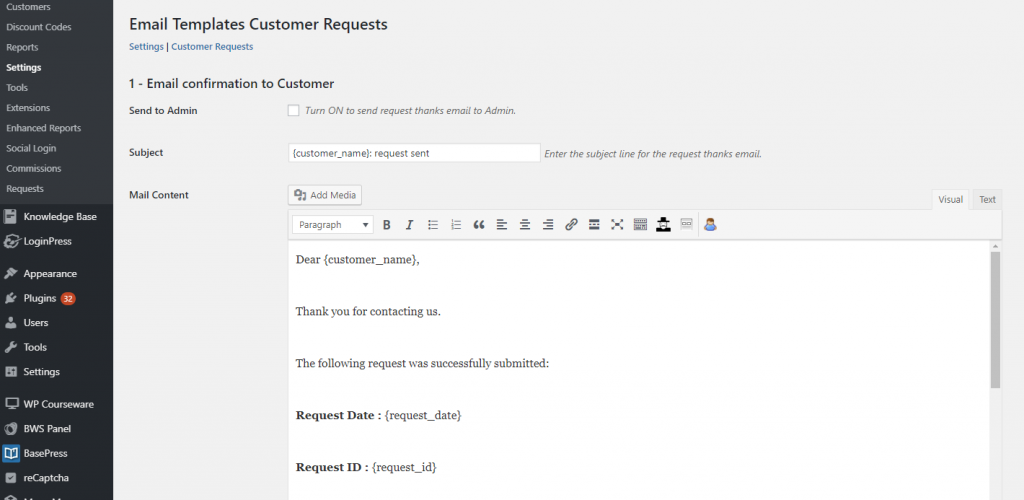Click the greyed shortcode toolbar icon
This screenshot has width=1024, height=500.
686,225
